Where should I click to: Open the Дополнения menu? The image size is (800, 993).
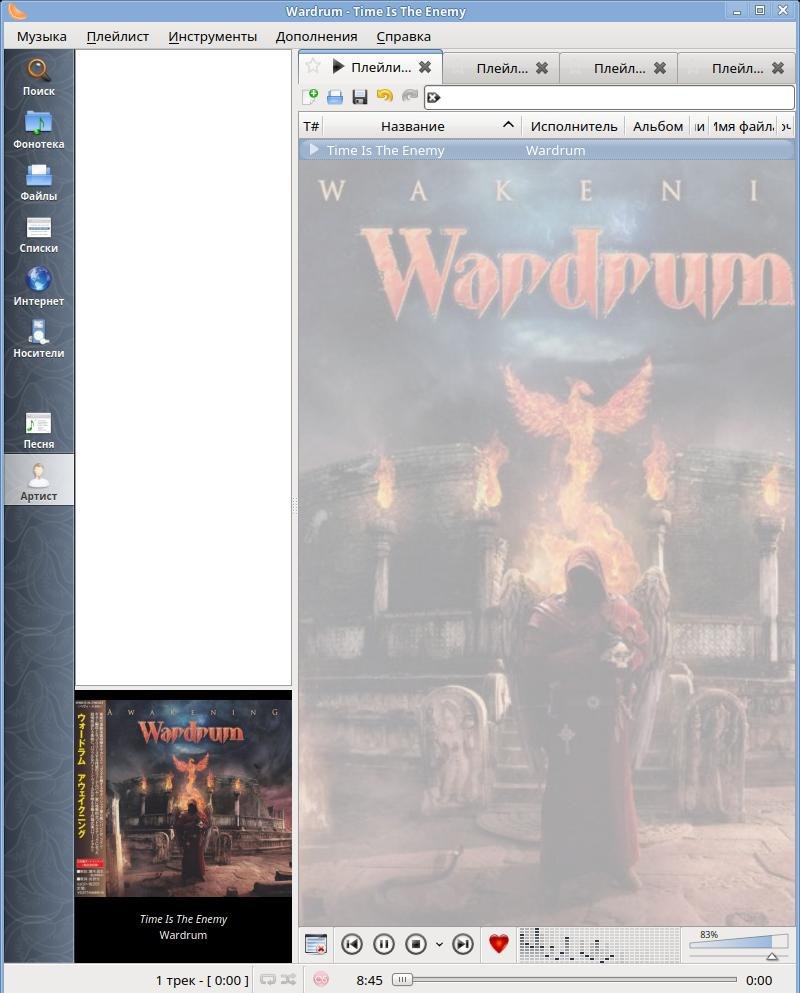(x=316, y=37)
